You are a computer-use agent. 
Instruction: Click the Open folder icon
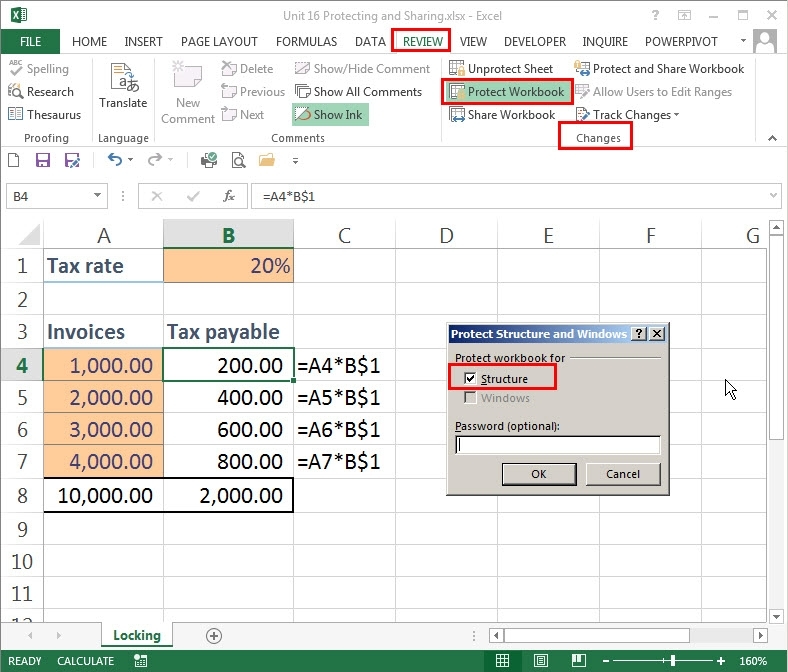[x=267, y=160]
